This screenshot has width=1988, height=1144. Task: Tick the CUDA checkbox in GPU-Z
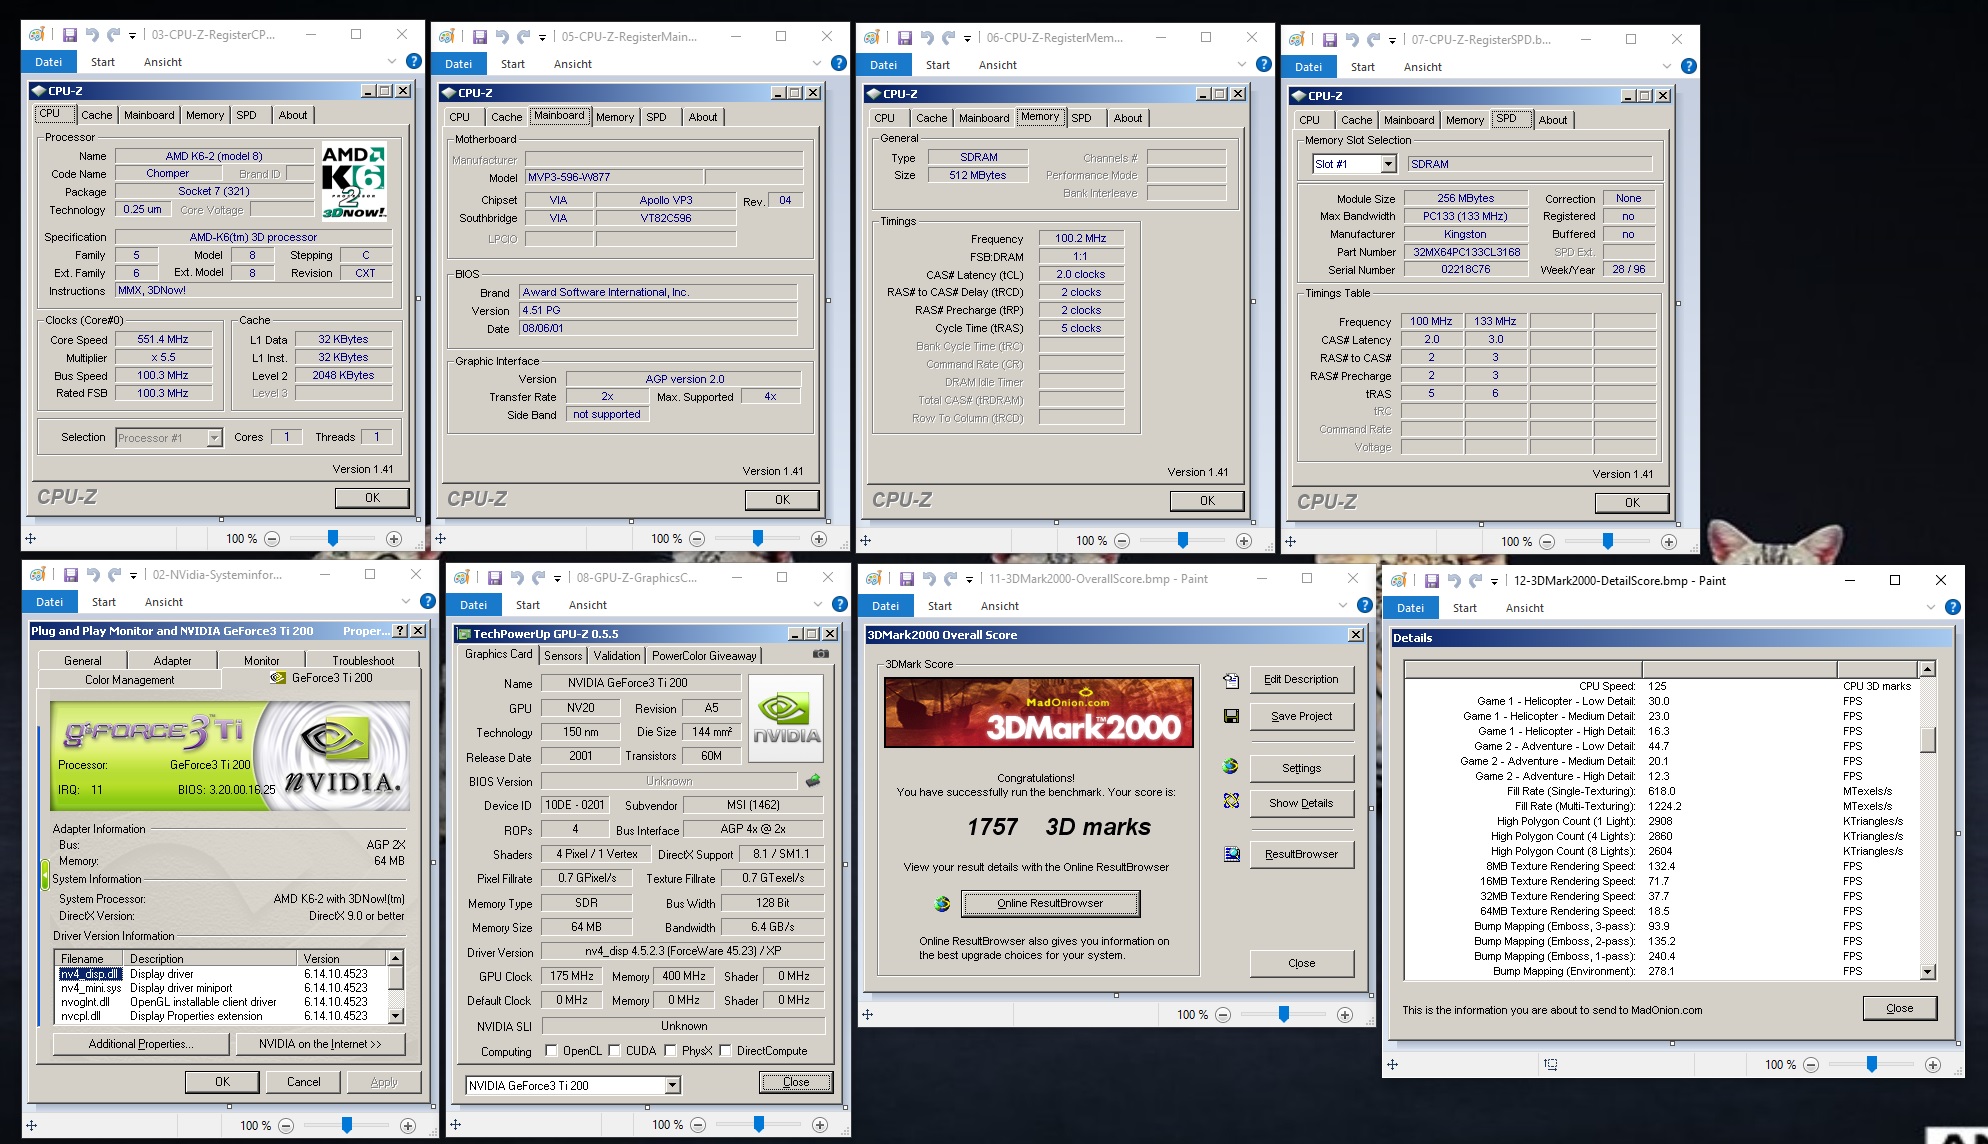point(614,1051)
